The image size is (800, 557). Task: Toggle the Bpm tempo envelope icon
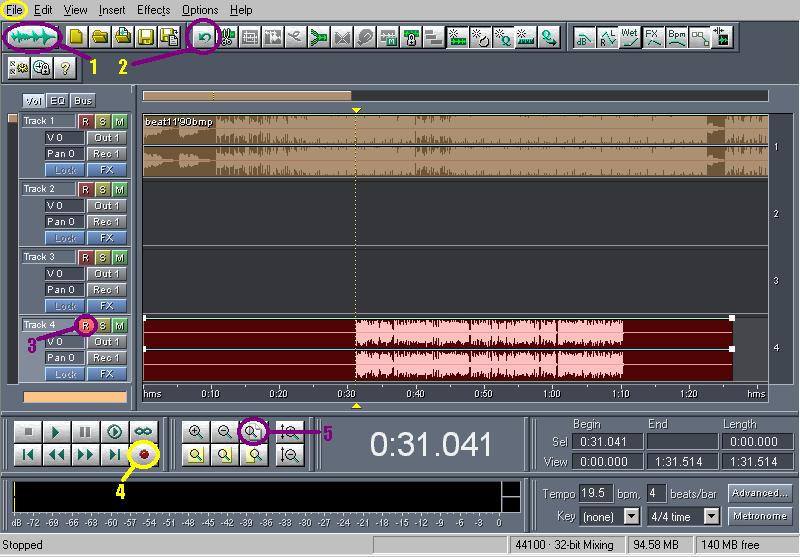677,37
